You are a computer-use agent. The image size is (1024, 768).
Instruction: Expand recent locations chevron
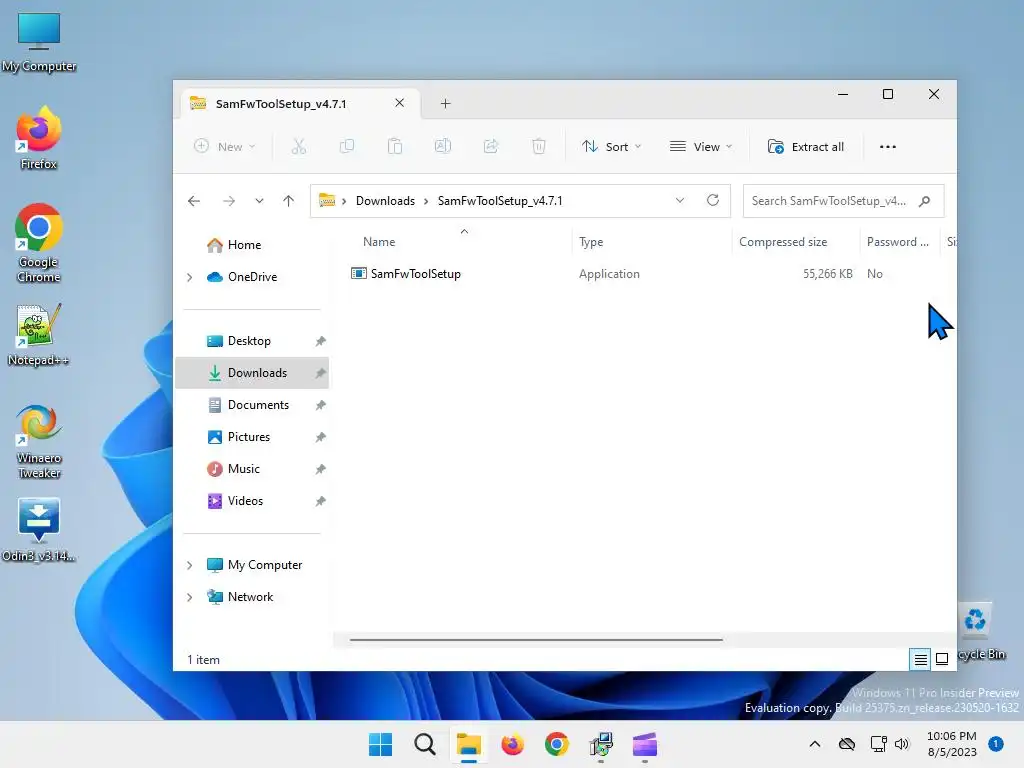[259, 201]
